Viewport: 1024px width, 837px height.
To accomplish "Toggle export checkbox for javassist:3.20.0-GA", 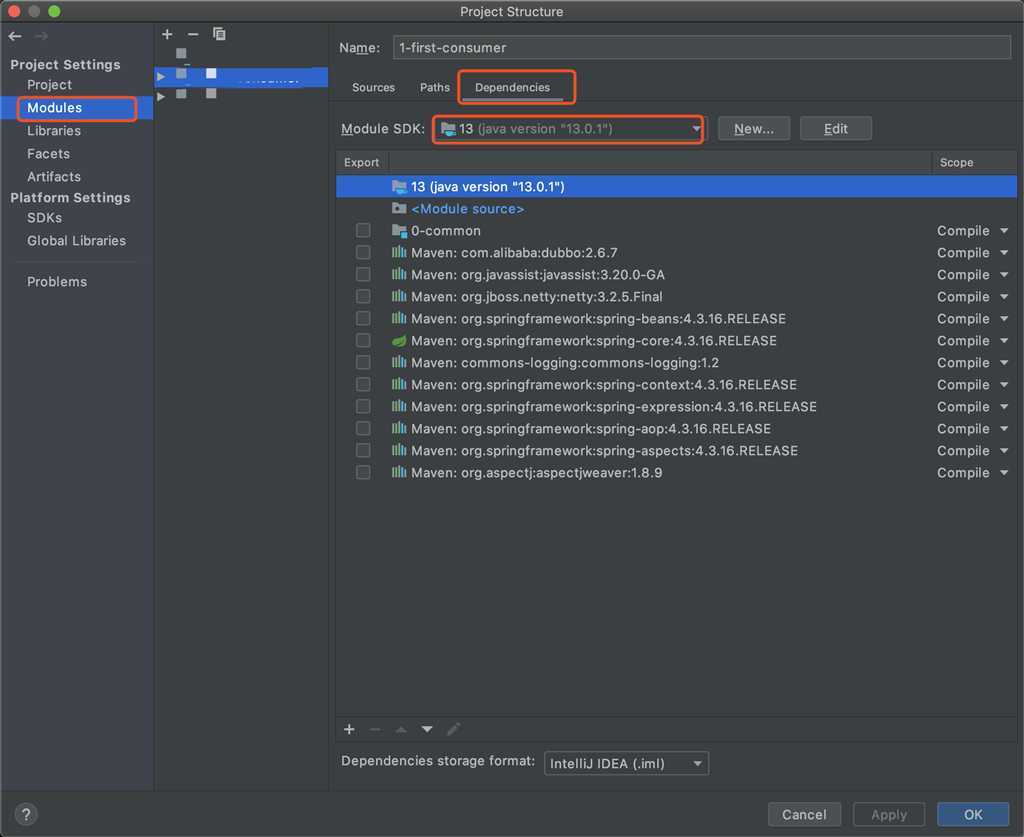I will click(x=363, y=274).
